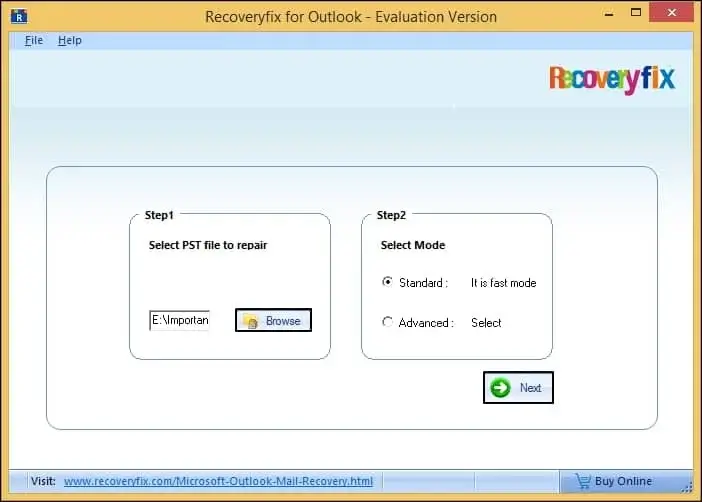Click the colorful Recoveryfix logo

(x=611, y=79)
